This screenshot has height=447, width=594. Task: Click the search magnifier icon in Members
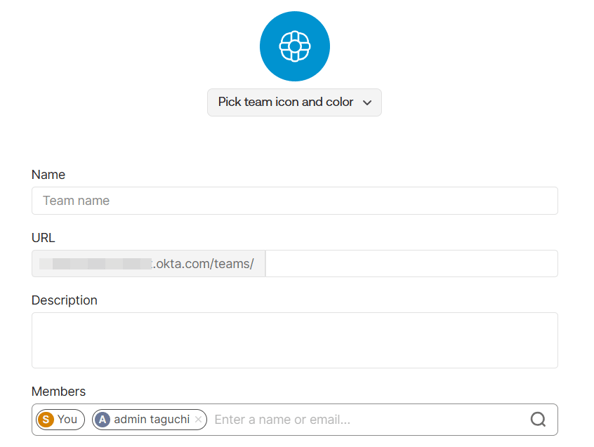click(538, 419)
